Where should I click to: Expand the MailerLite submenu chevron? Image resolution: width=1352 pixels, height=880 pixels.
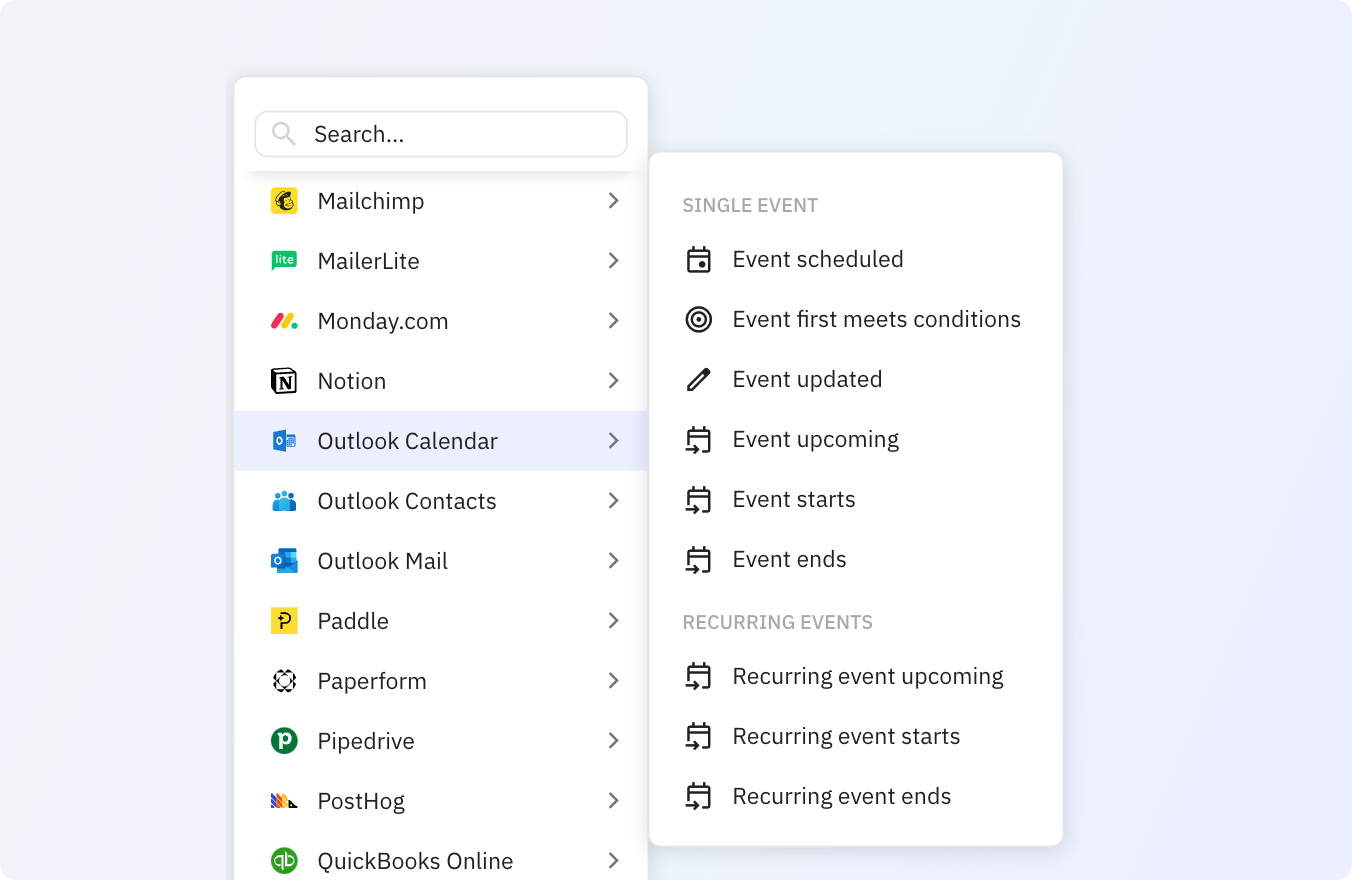[614, 261]
